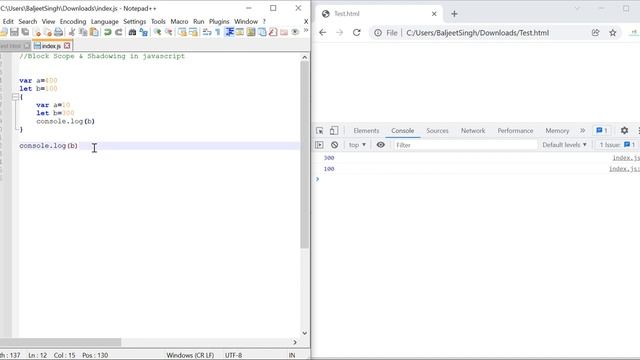Click the Save icon in Notepad++ toolbar
Viewport: 640px width, 360px height.
(14, 32)
